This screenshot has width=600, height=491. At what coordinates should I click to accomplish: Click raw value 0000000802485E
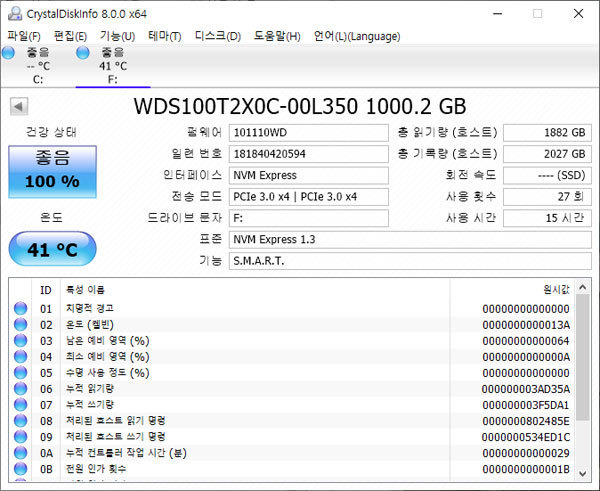click(x=526, y=421)
